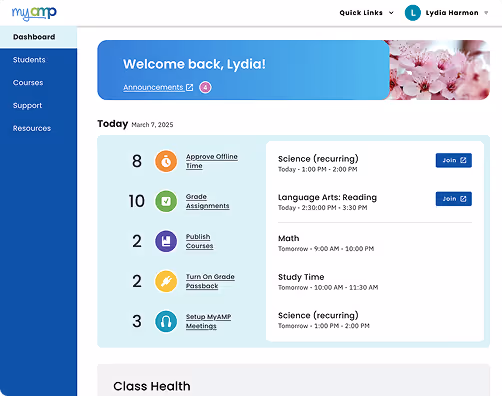Click 'Today - 1:00 PM - 2:00 PM' time text
Image resolution: width=502 pixels, height=396 pixels.
[318, 169]
